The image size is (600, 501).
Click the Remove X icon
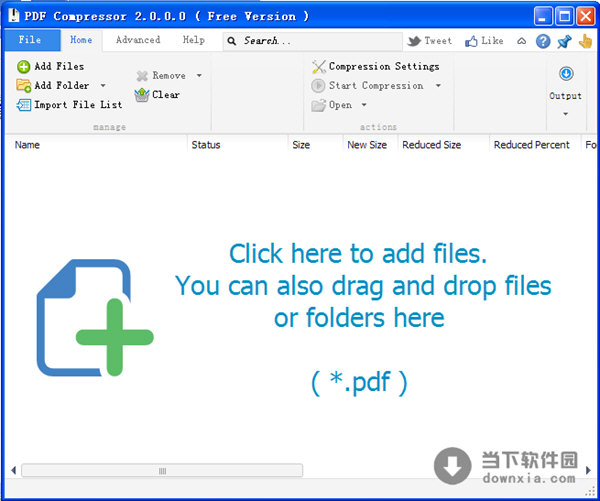tap(142, 76)
